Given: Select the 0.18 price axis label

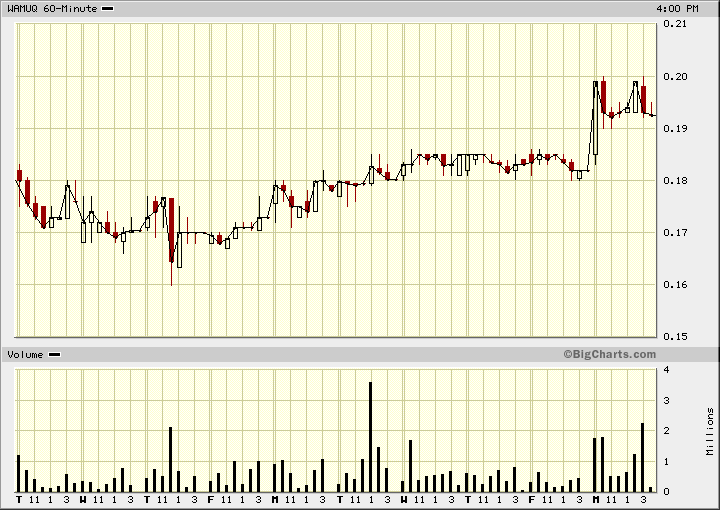Looking at the screenshot, I should click(675, 180).
